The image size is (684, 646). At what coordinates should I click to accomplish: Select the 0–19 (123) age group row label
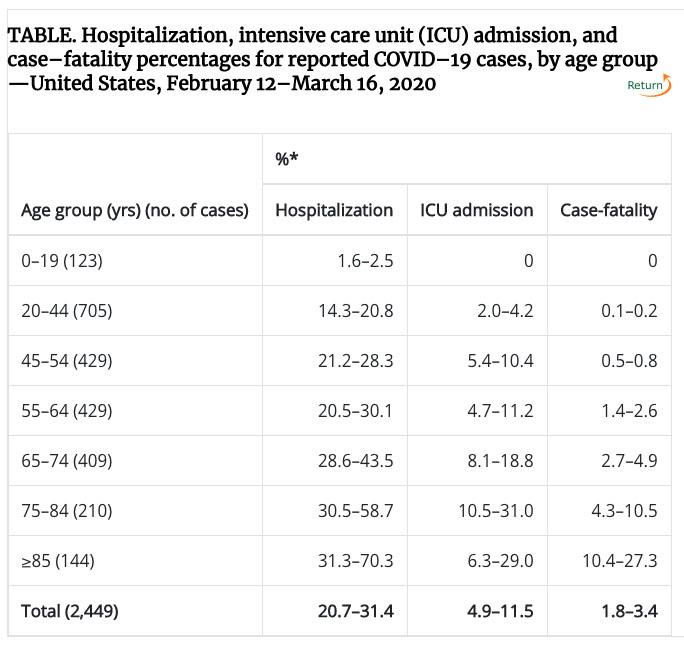coord(62,261)
